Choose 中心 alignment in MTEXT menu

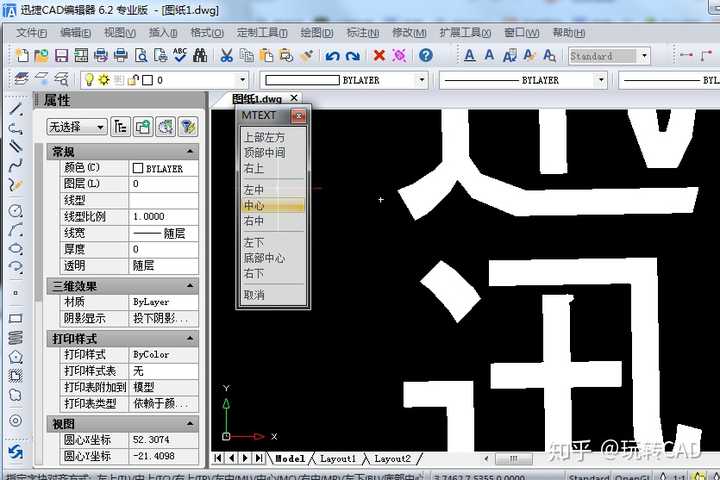[273, 205]
